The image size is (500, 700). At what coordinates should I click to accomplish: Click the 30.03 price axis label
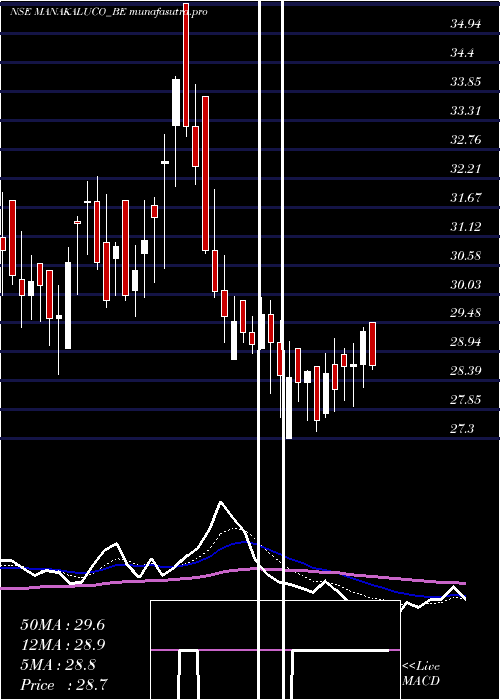coord(466,284)
